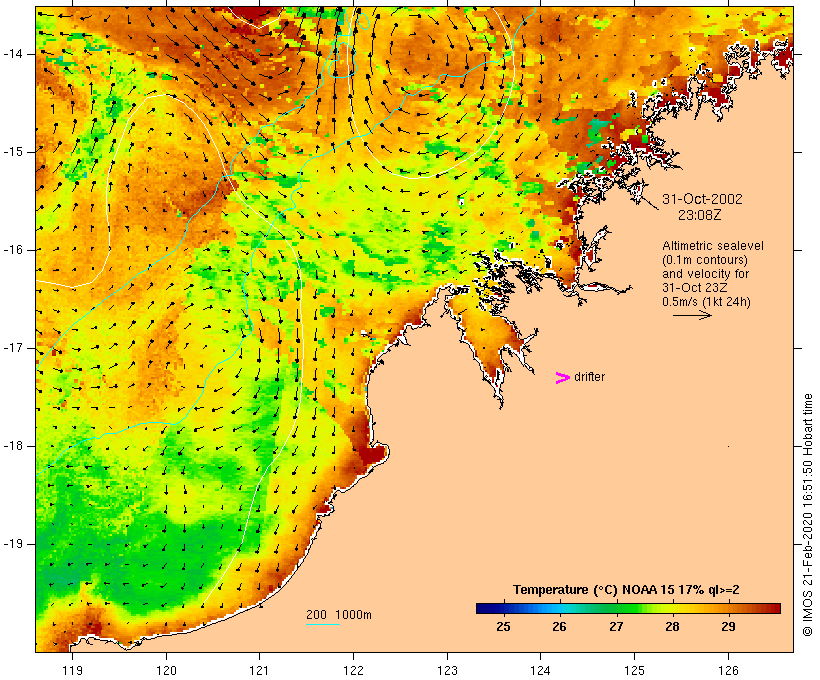The image size is (820, 680).
Task: Click latitude axis label -16
Action: pyautogui.click(x=12, y=250)
